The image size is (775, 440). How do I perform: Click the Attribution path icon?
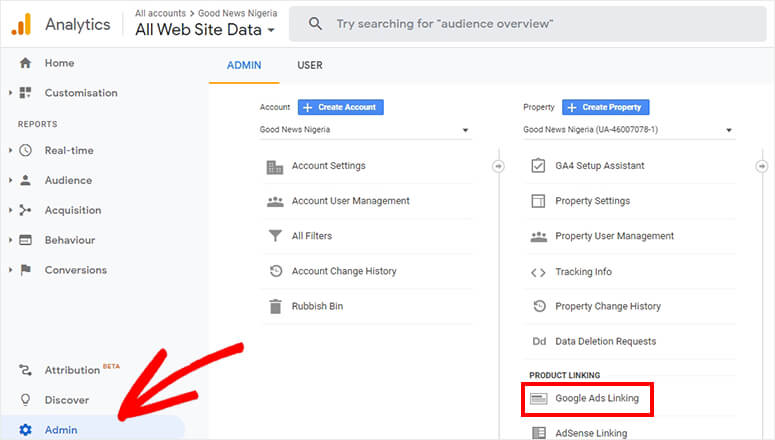point(25,370)
